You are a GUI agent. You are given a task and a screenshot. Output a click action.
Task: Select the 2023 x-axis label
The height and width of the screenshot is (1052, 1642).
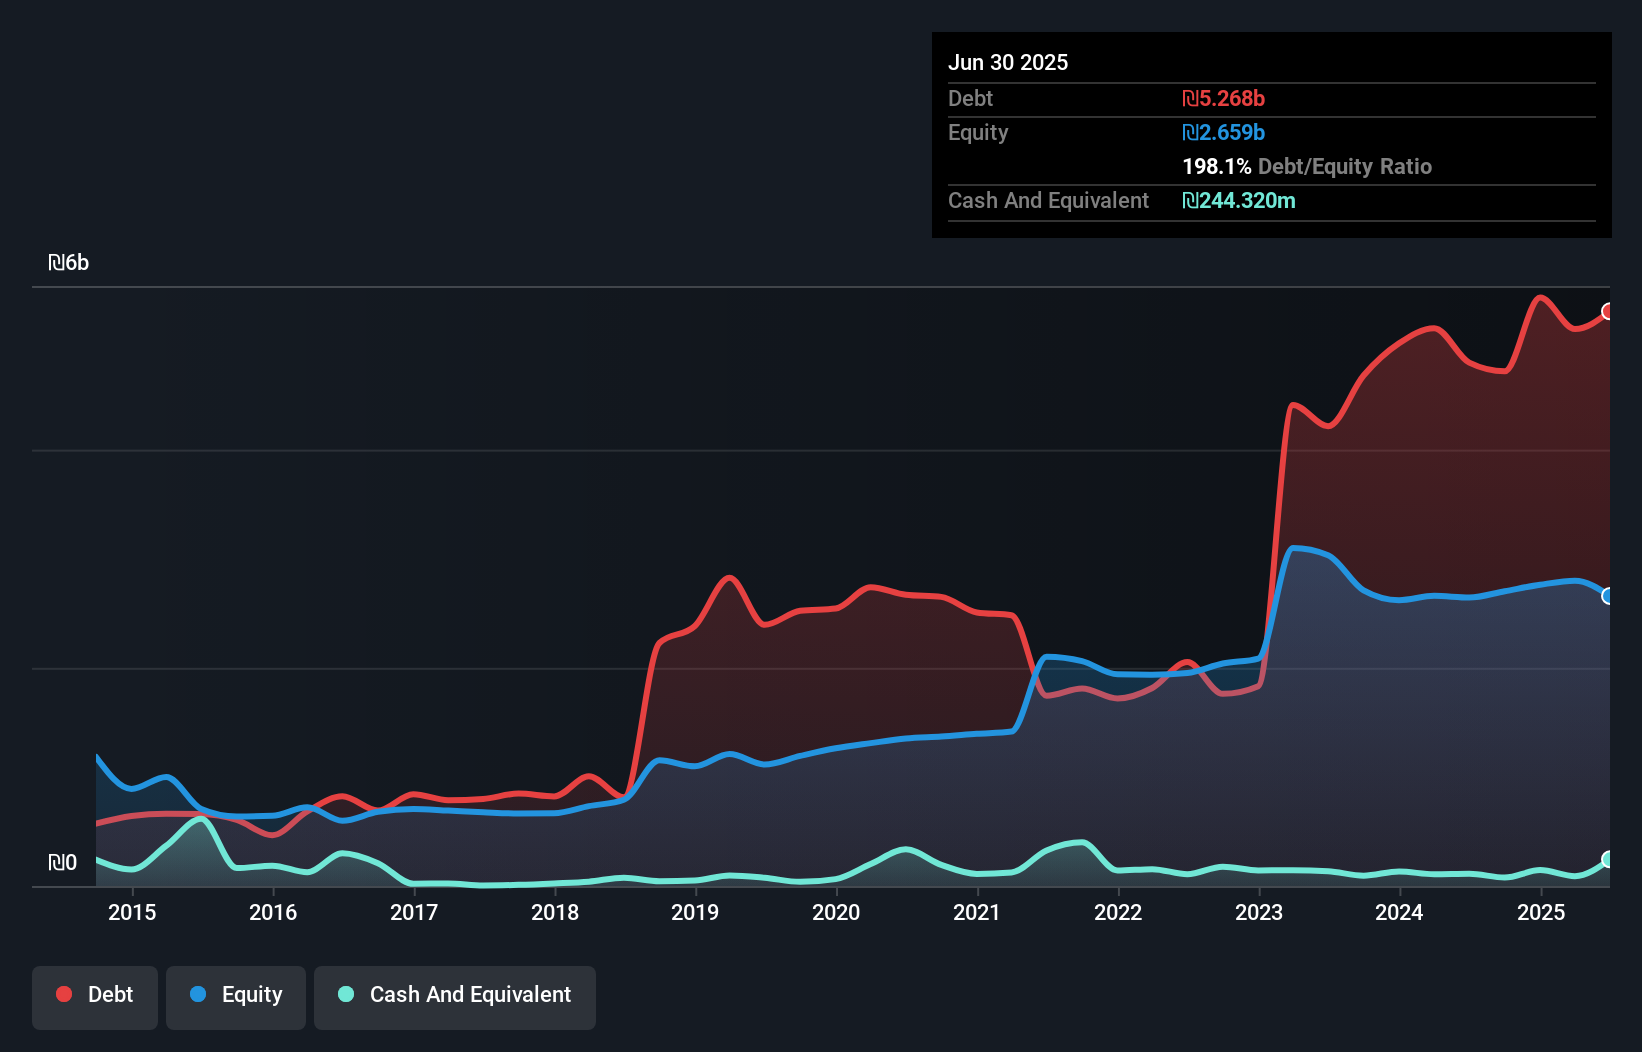tap(1259, 912)
